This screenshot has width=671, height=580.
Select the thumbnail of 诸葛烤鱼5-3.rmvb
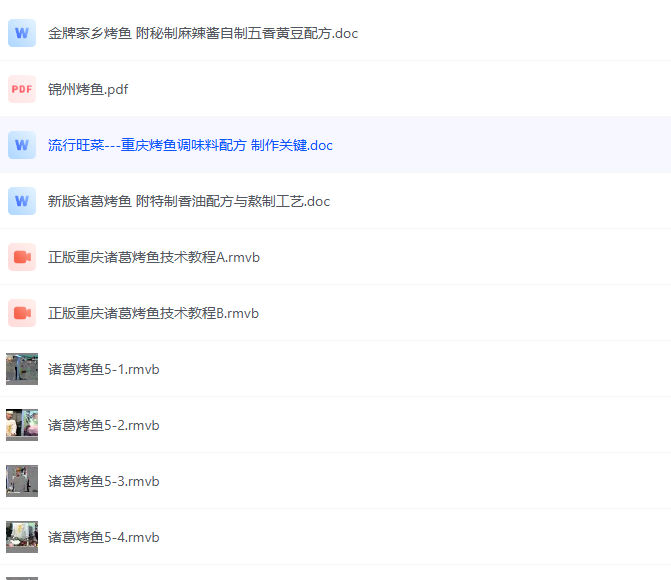tap(22, 481)
